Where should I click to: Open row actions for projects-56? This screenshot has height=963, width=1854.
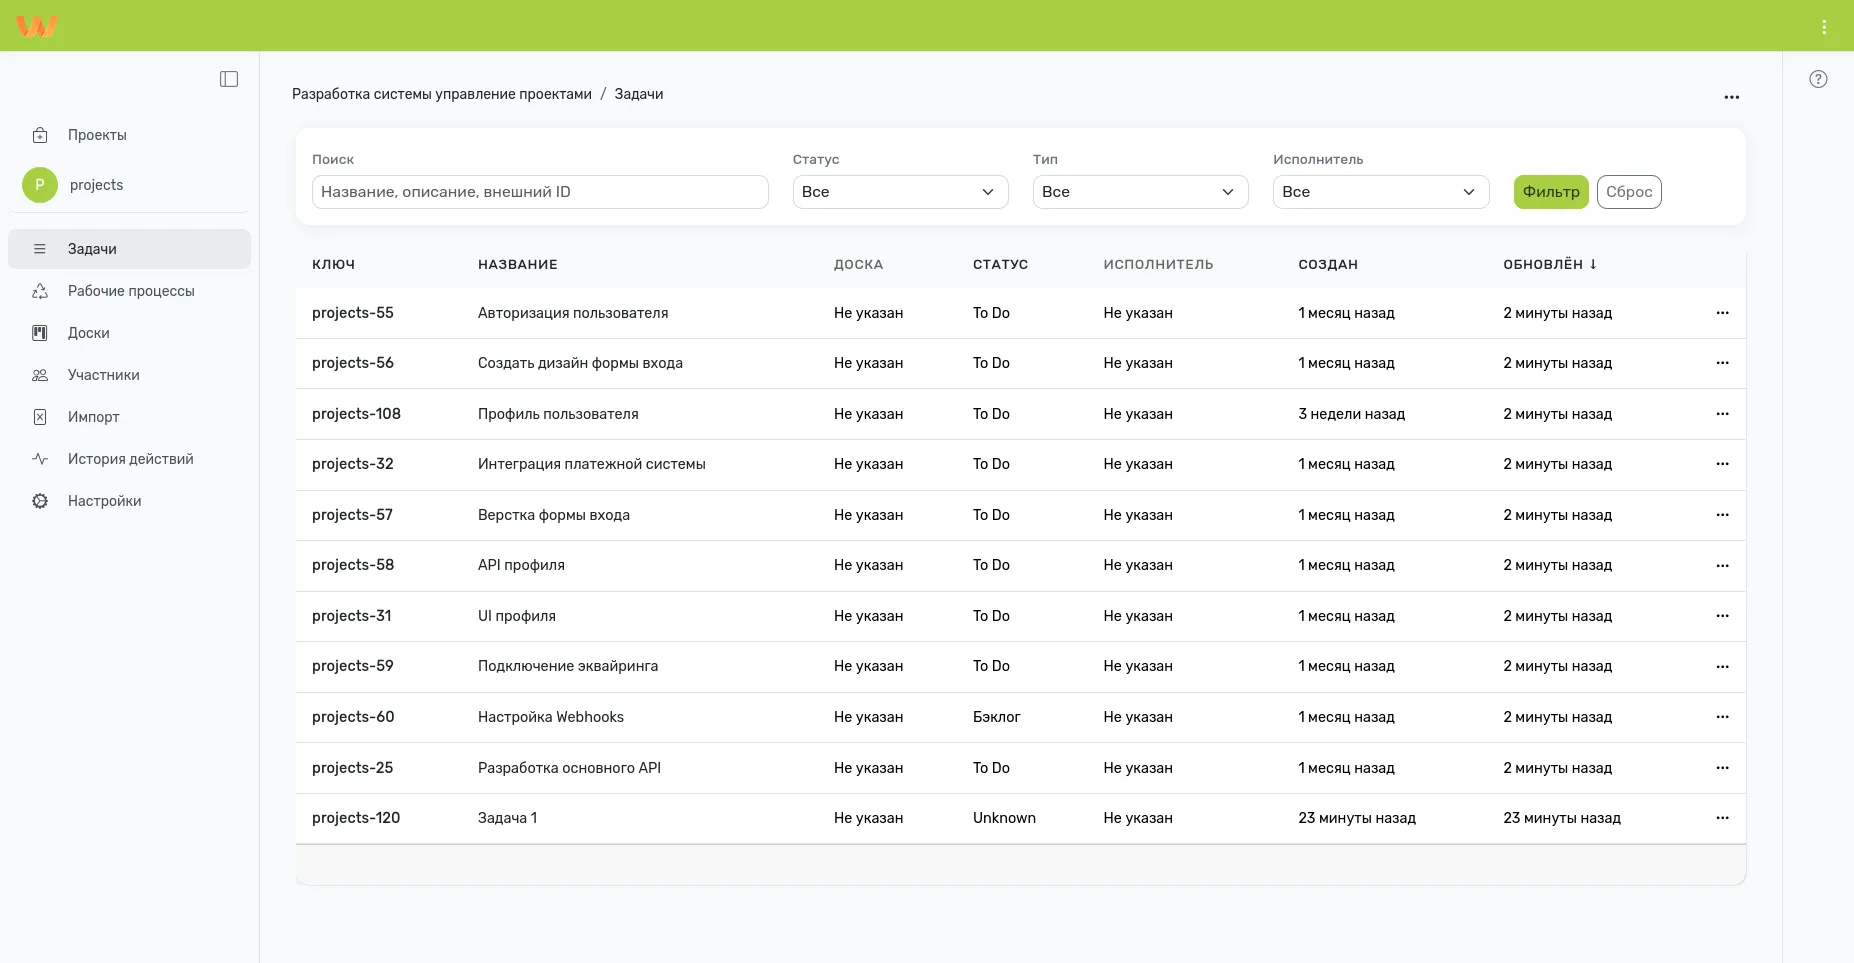point(1722,363)
